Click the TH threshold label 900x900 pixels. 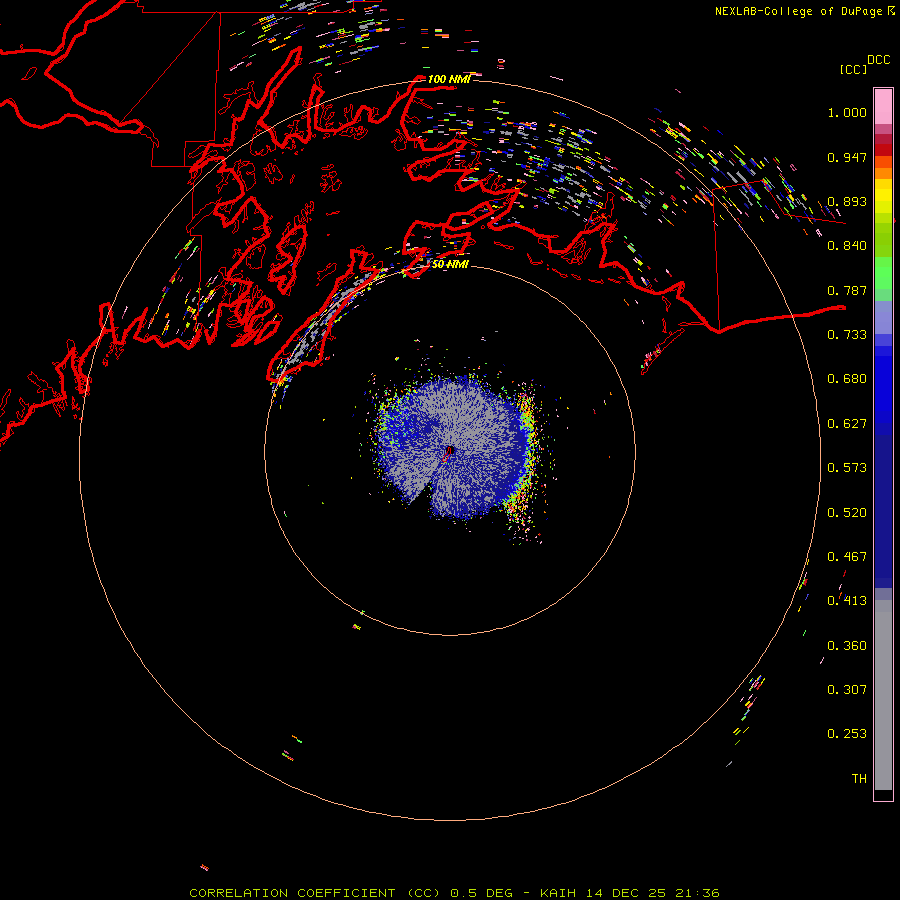click(859, 779)
